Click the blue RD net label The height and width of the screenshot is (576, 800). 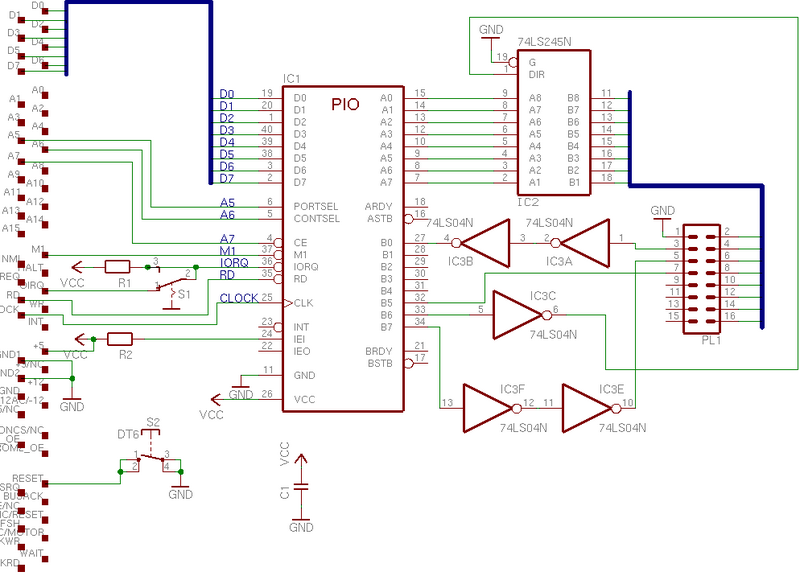(x=227, y=274)
